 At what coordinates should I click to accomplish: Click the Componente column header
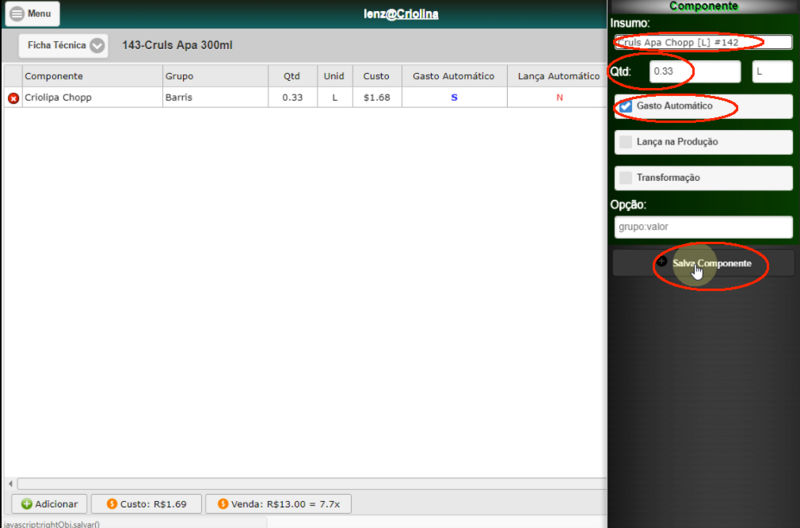coord(92,76)
